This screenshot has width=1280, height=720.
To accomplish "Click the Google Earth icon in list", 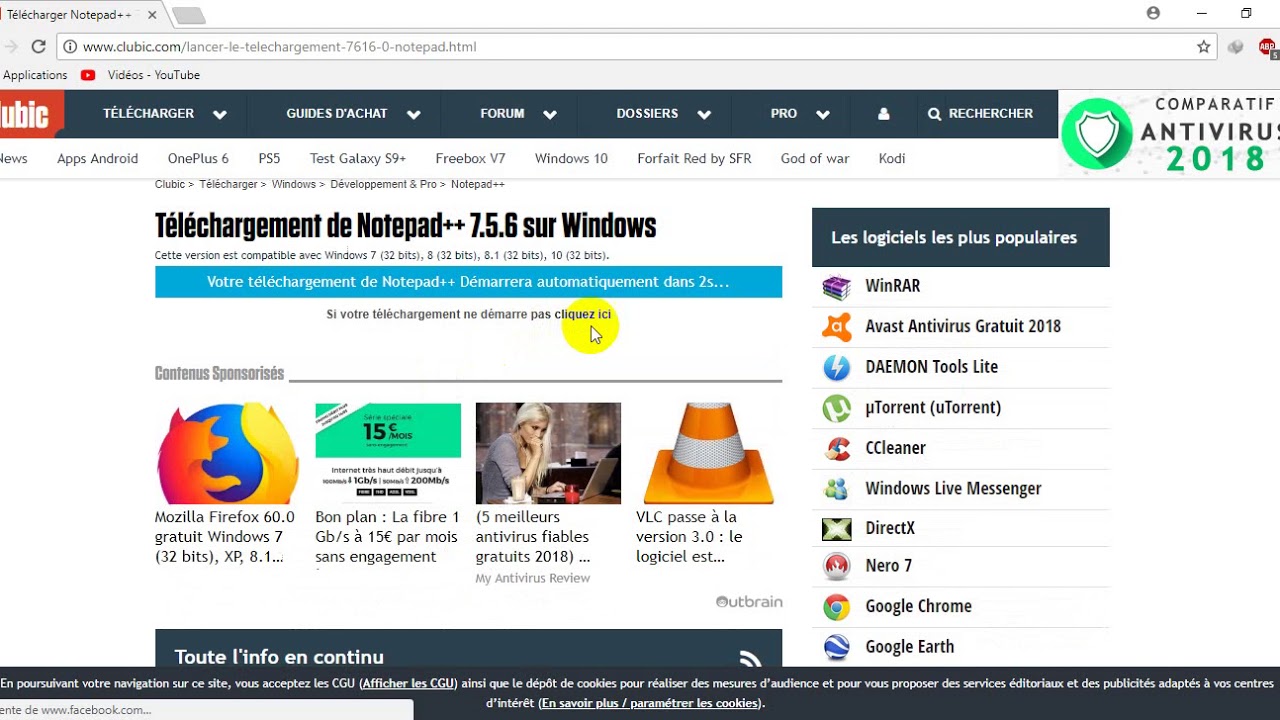I will [x=837, y=647].
